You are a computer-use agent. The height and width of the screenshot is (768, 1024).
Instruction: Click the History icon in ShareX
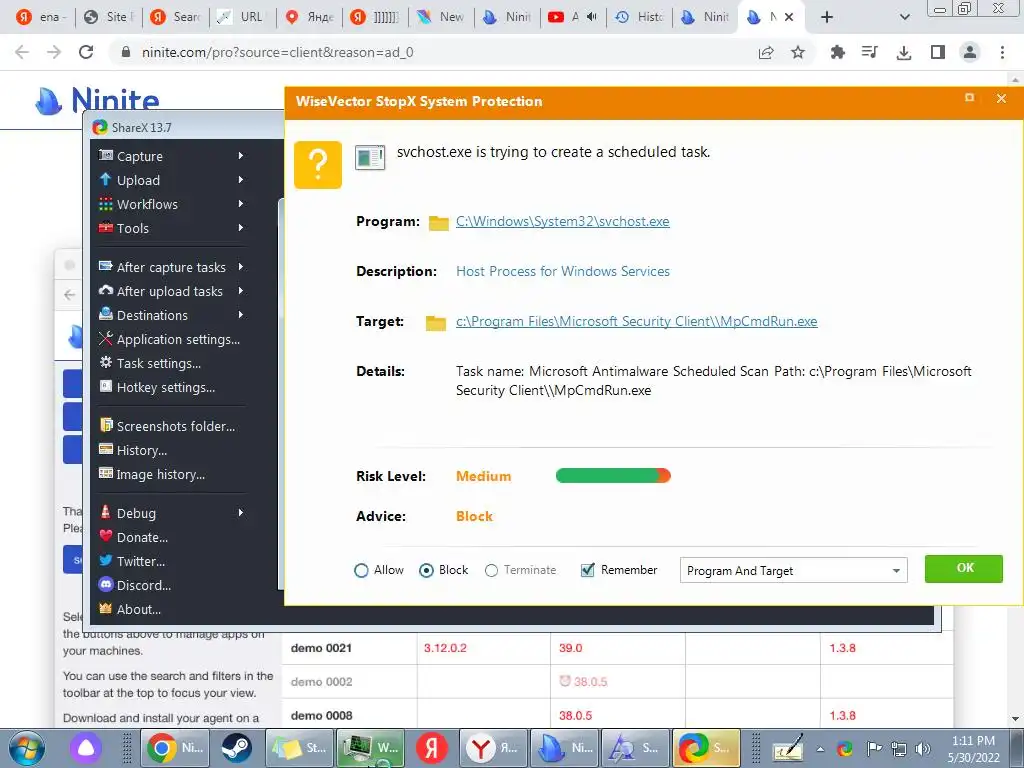(105, 449)
